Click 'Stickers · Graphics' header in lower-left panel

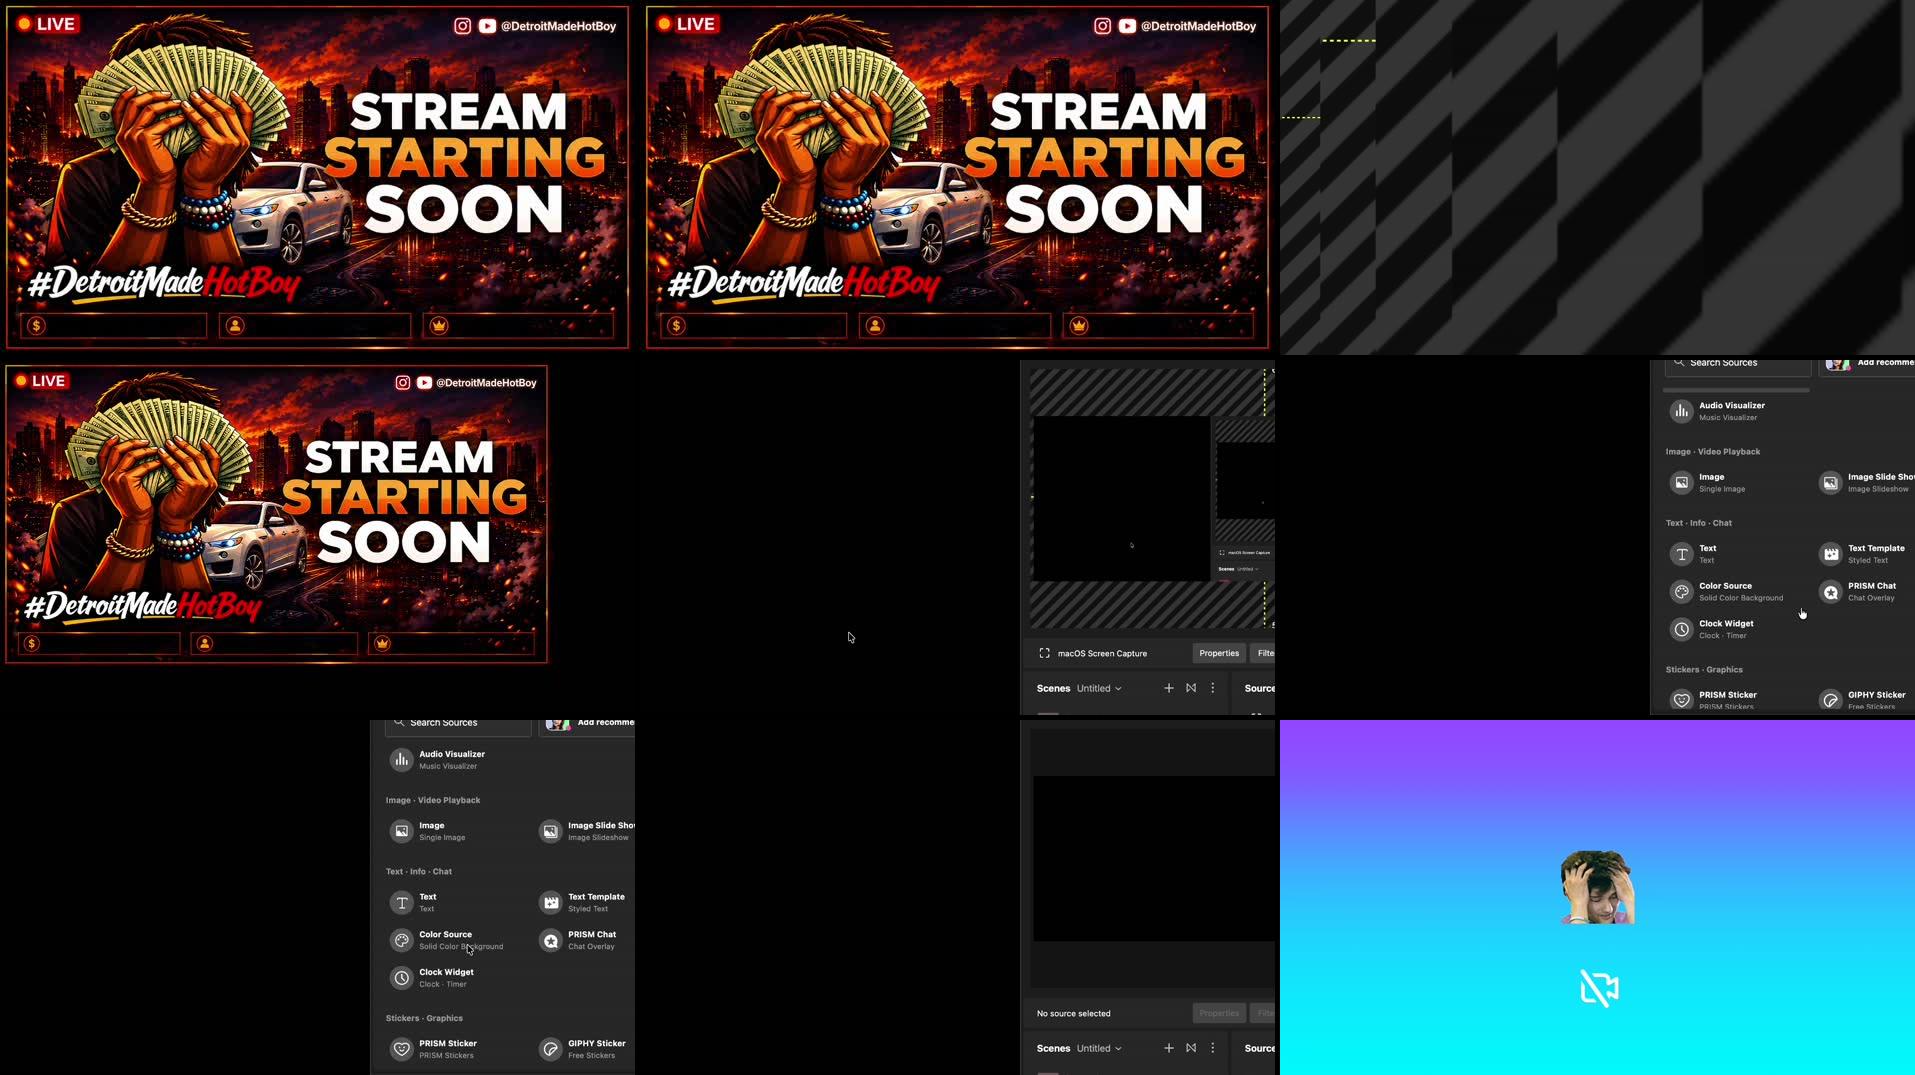tap(424, 1018)
